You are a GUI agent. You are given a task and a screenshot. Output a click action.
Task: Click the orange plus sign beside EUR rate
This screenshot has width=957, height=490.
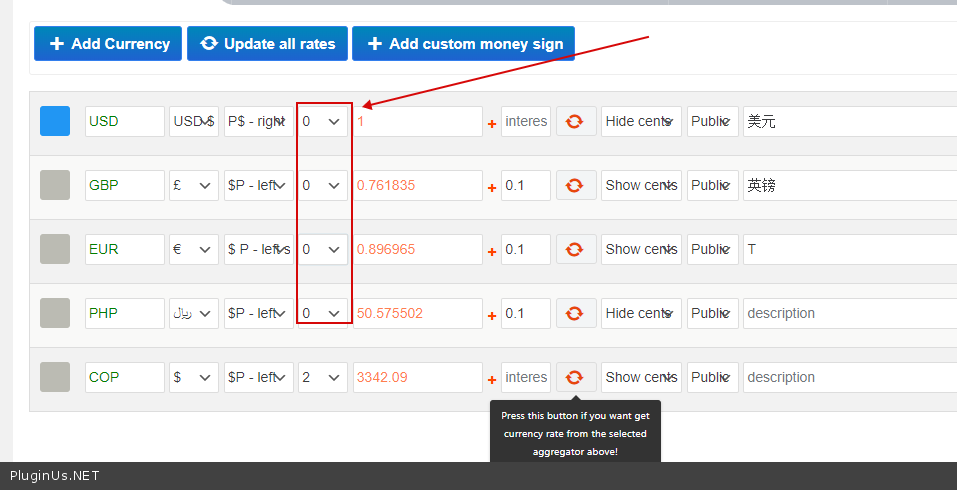point(492,251)
